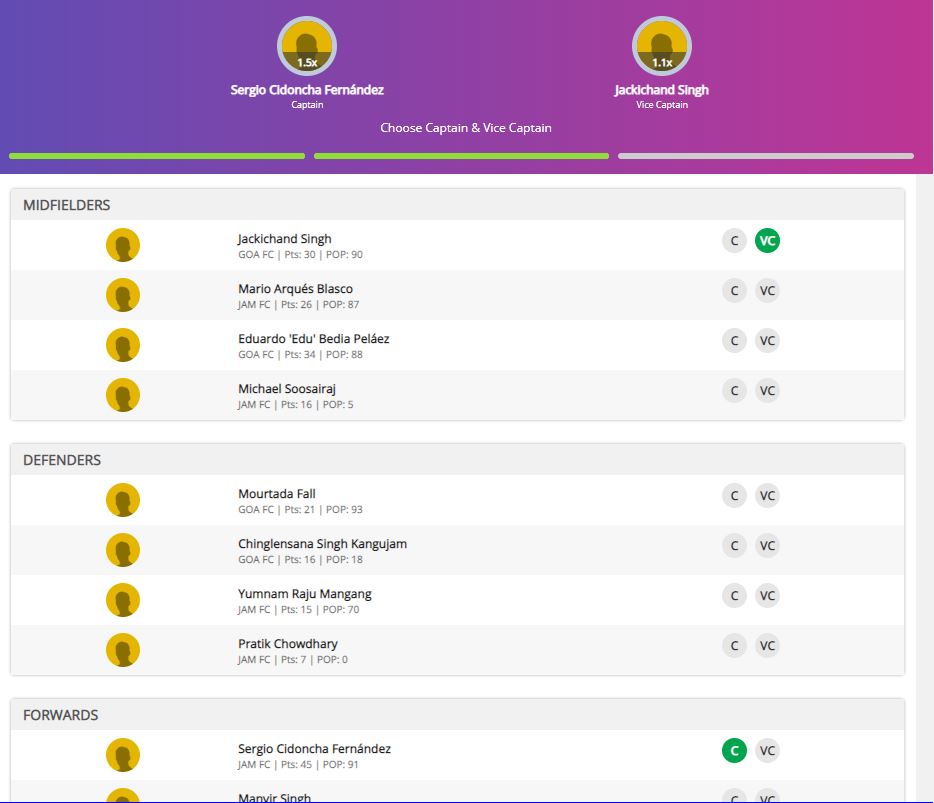
Task: Toggle green VC button for Jackichand Singh
Action: pyautogui.click(x=767, y=241)
